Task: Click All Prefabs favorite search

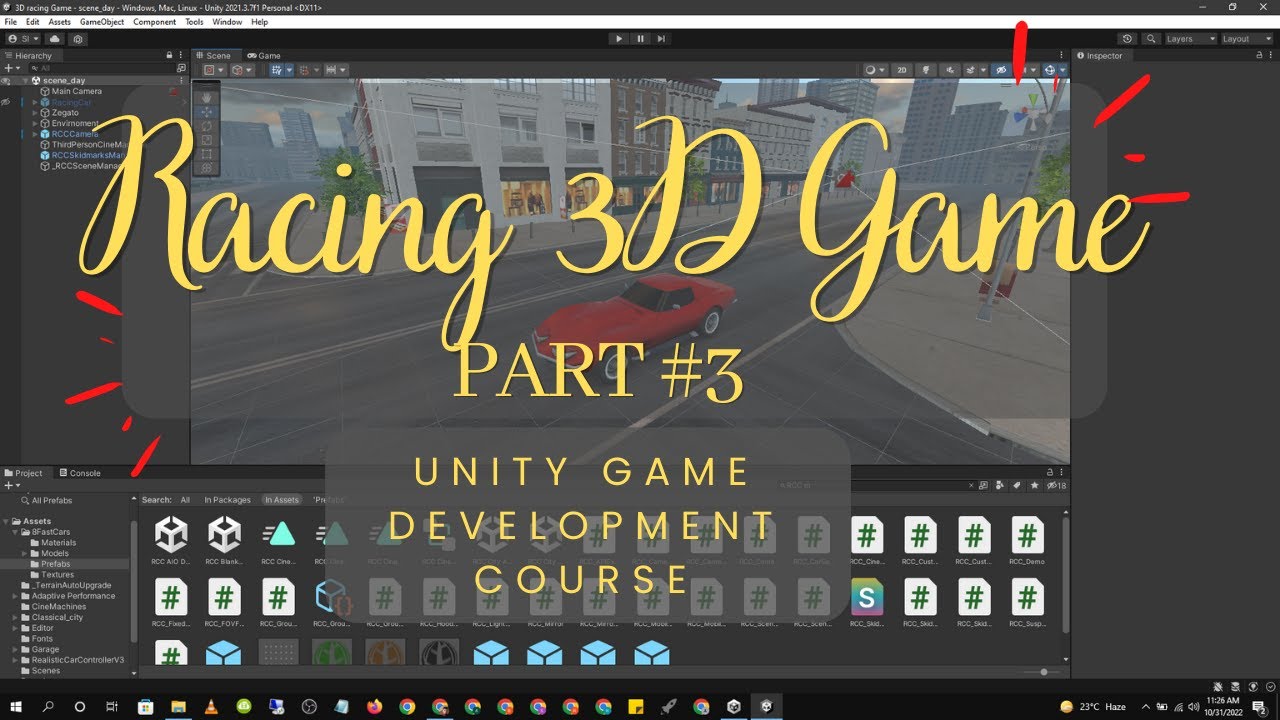Action: (x=46, y=500)
